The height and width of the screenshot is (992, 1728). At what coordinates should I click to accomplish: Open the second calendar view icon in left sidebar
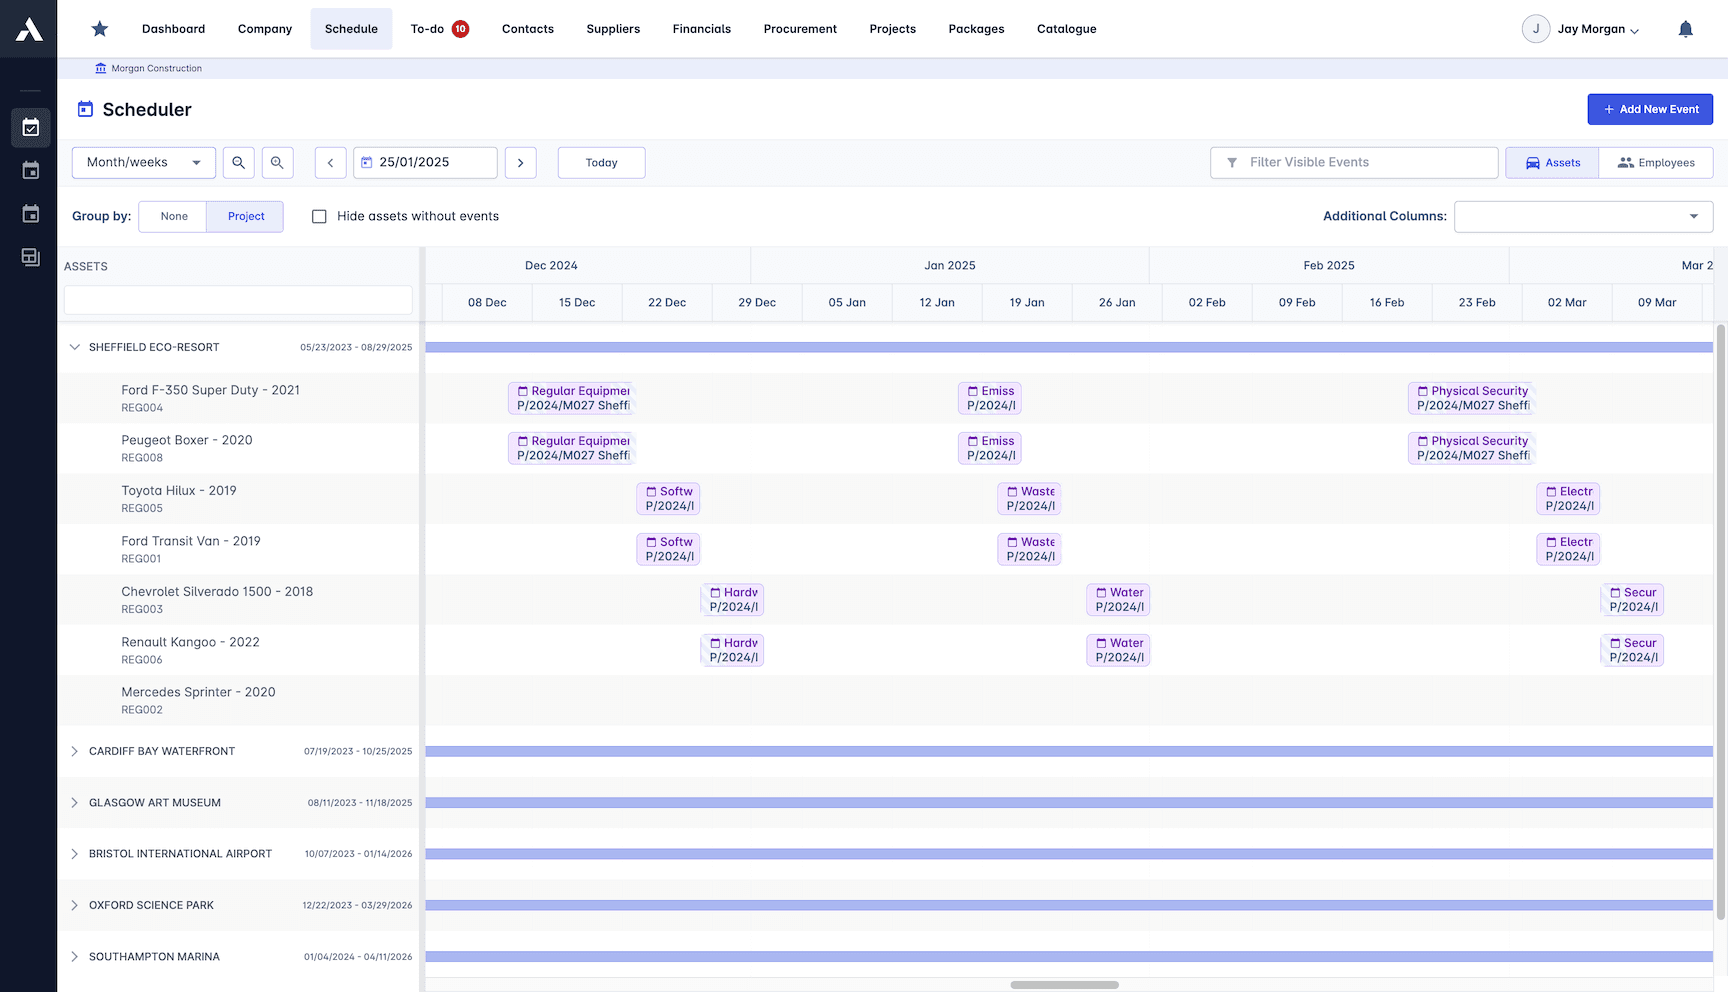coord(30,170)
